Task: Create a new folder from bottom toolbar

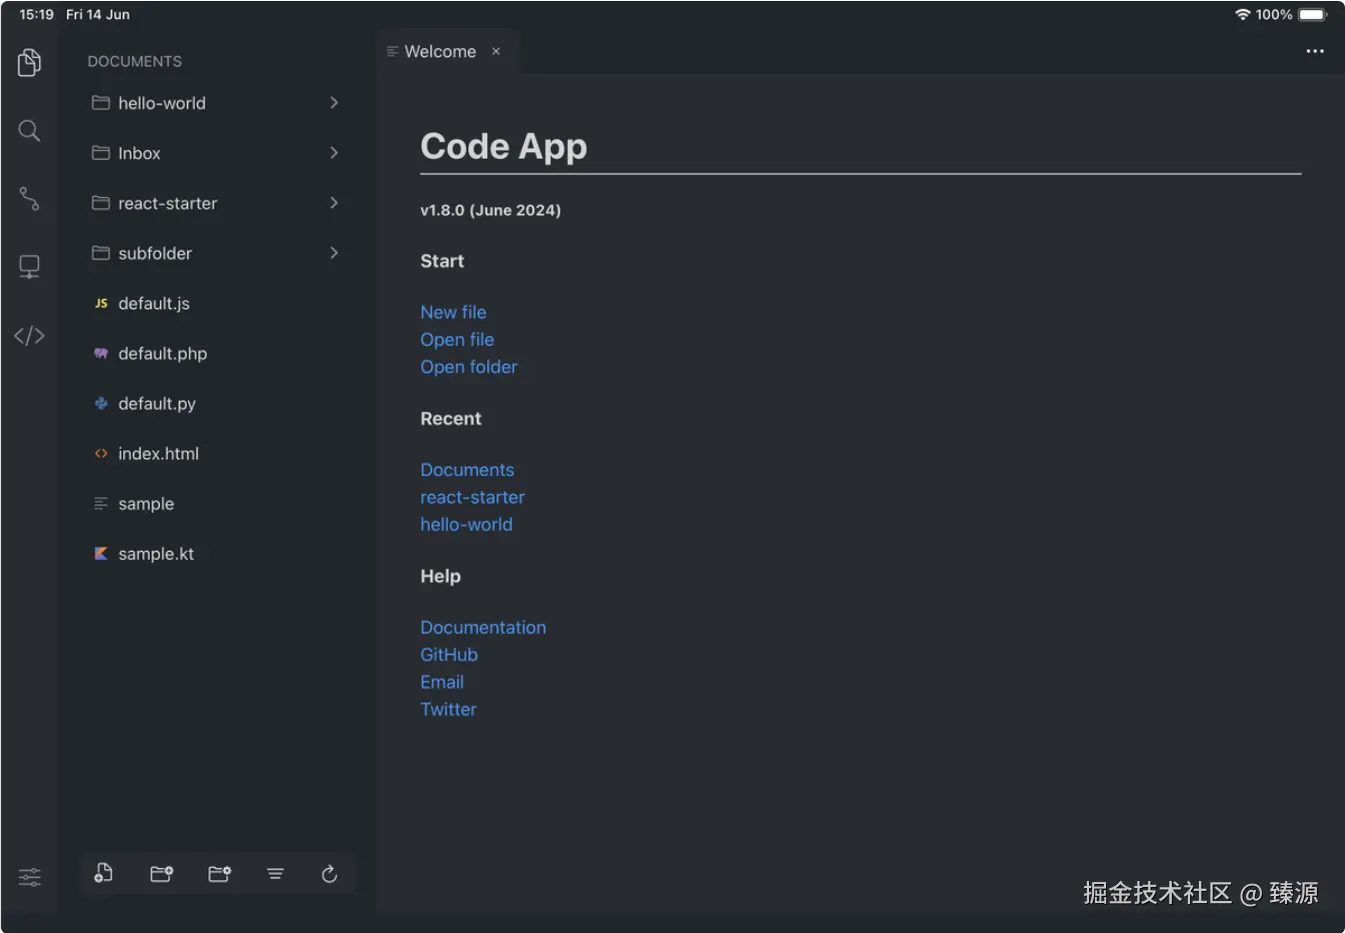Action: 161,874
